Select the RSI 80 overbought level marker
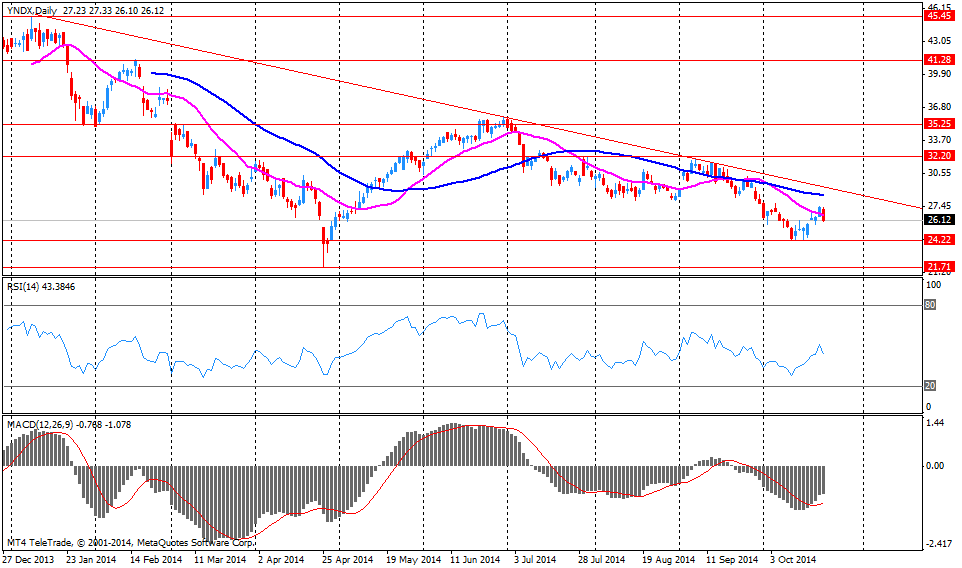This screenshot has width=962, height=568. point(929,305)
